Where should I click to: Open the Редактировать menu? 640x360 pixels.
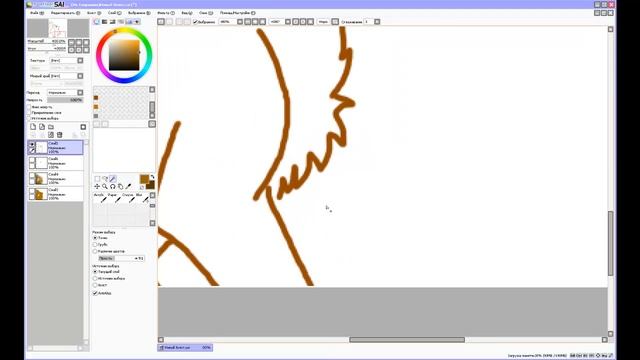tap(65, 13)
